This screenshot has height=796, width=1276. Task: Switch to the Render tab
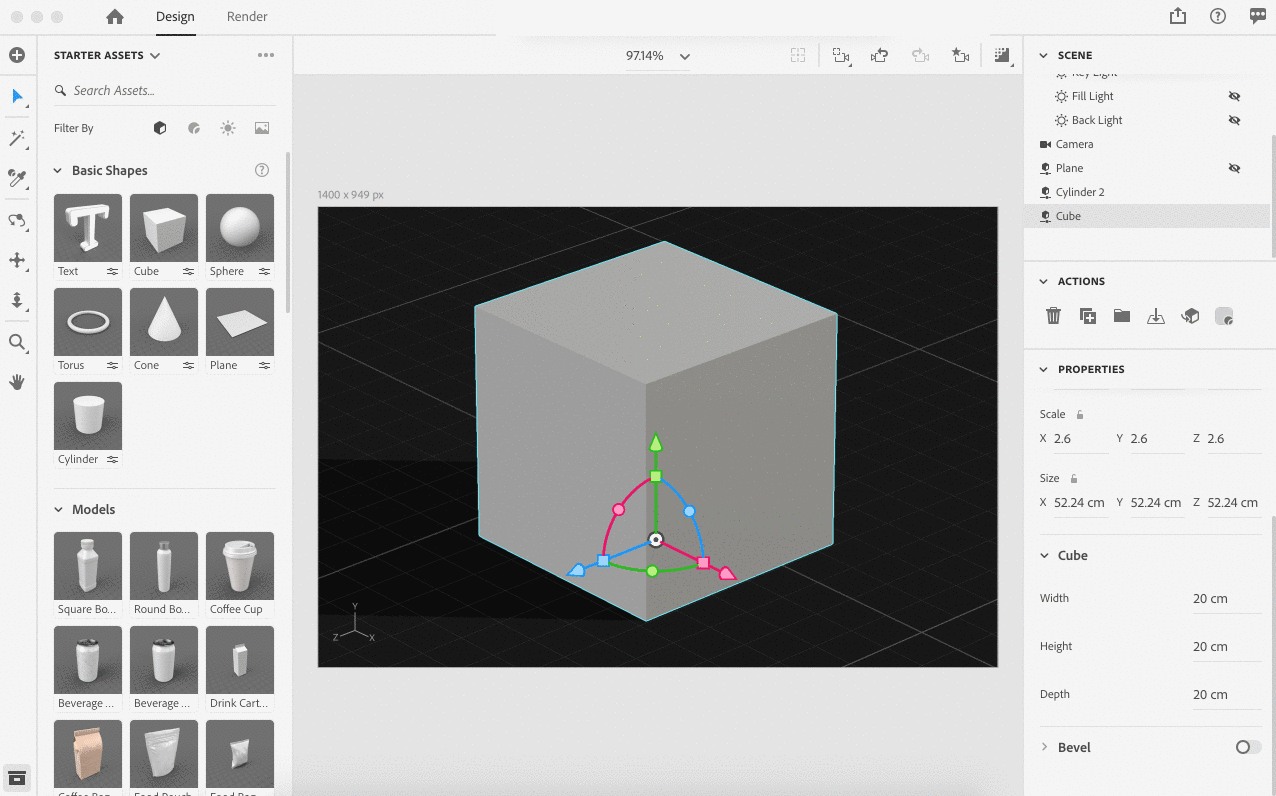click(x=247, y=16)
